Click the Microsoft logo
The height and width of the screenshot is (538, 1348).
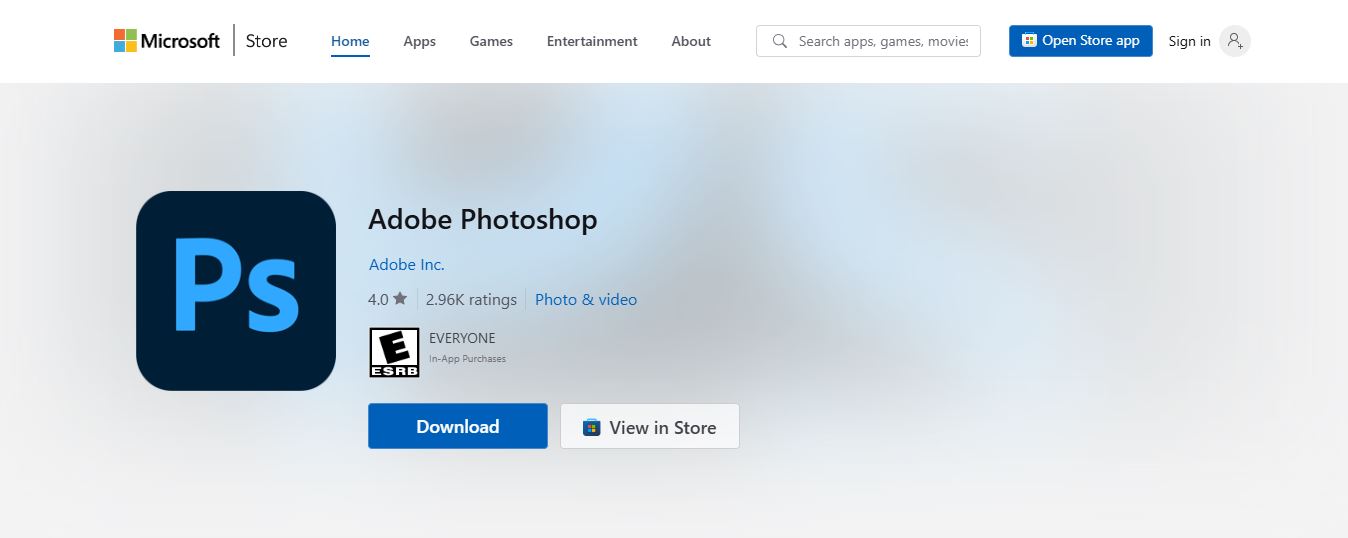tap(167, 40)
